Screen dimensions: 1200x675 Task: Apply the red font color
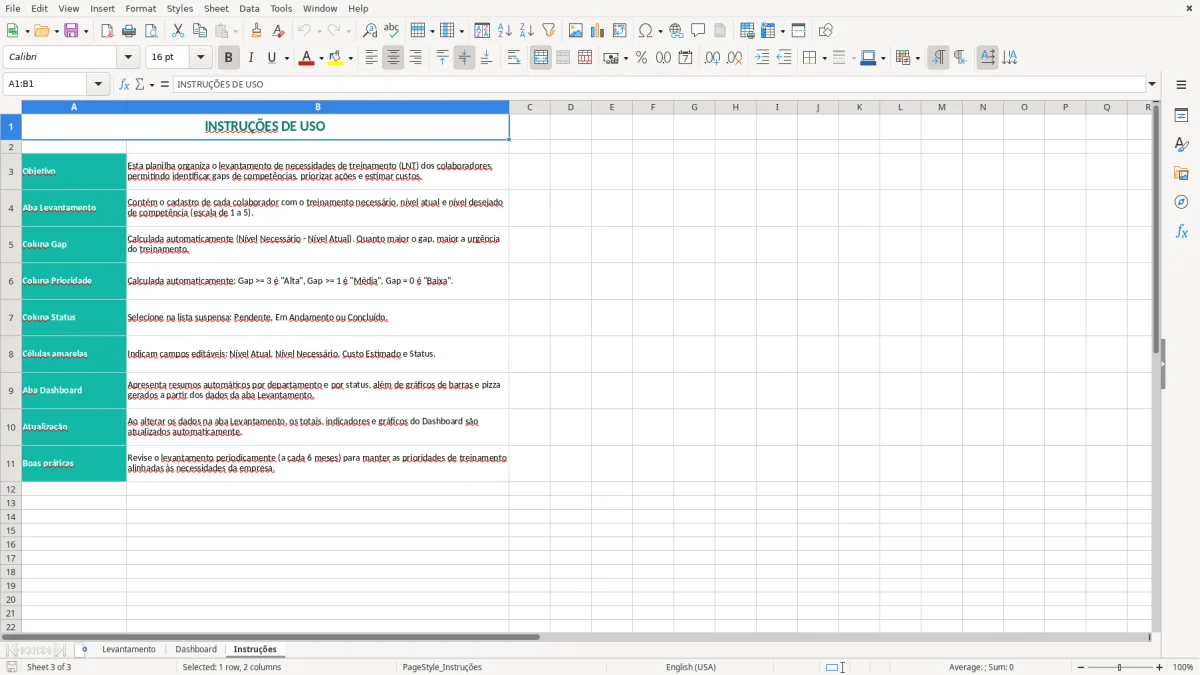point(306,58)
